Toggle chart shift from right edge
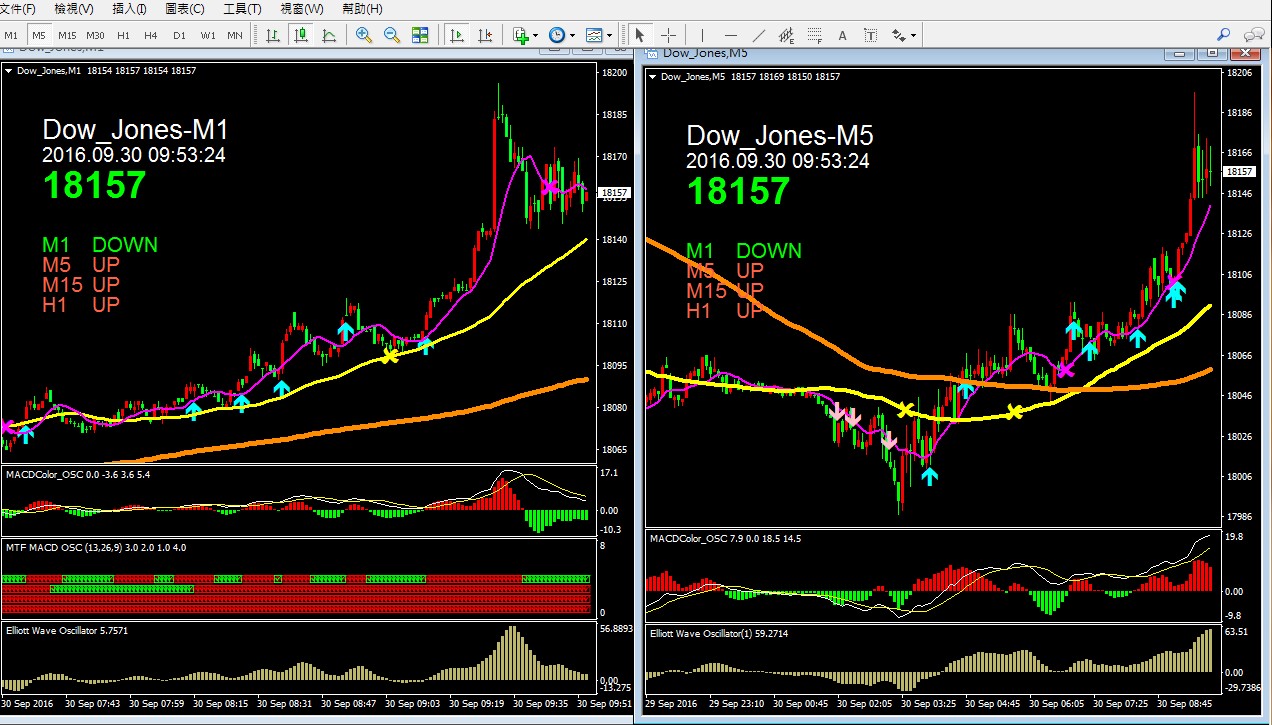1272x725 pixels. pyautogui.click(x=485, y=35)
